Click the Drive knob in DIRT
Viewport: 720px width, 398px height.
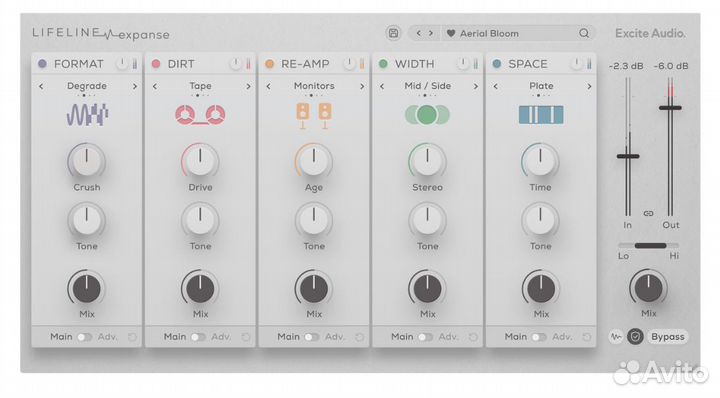200,161
